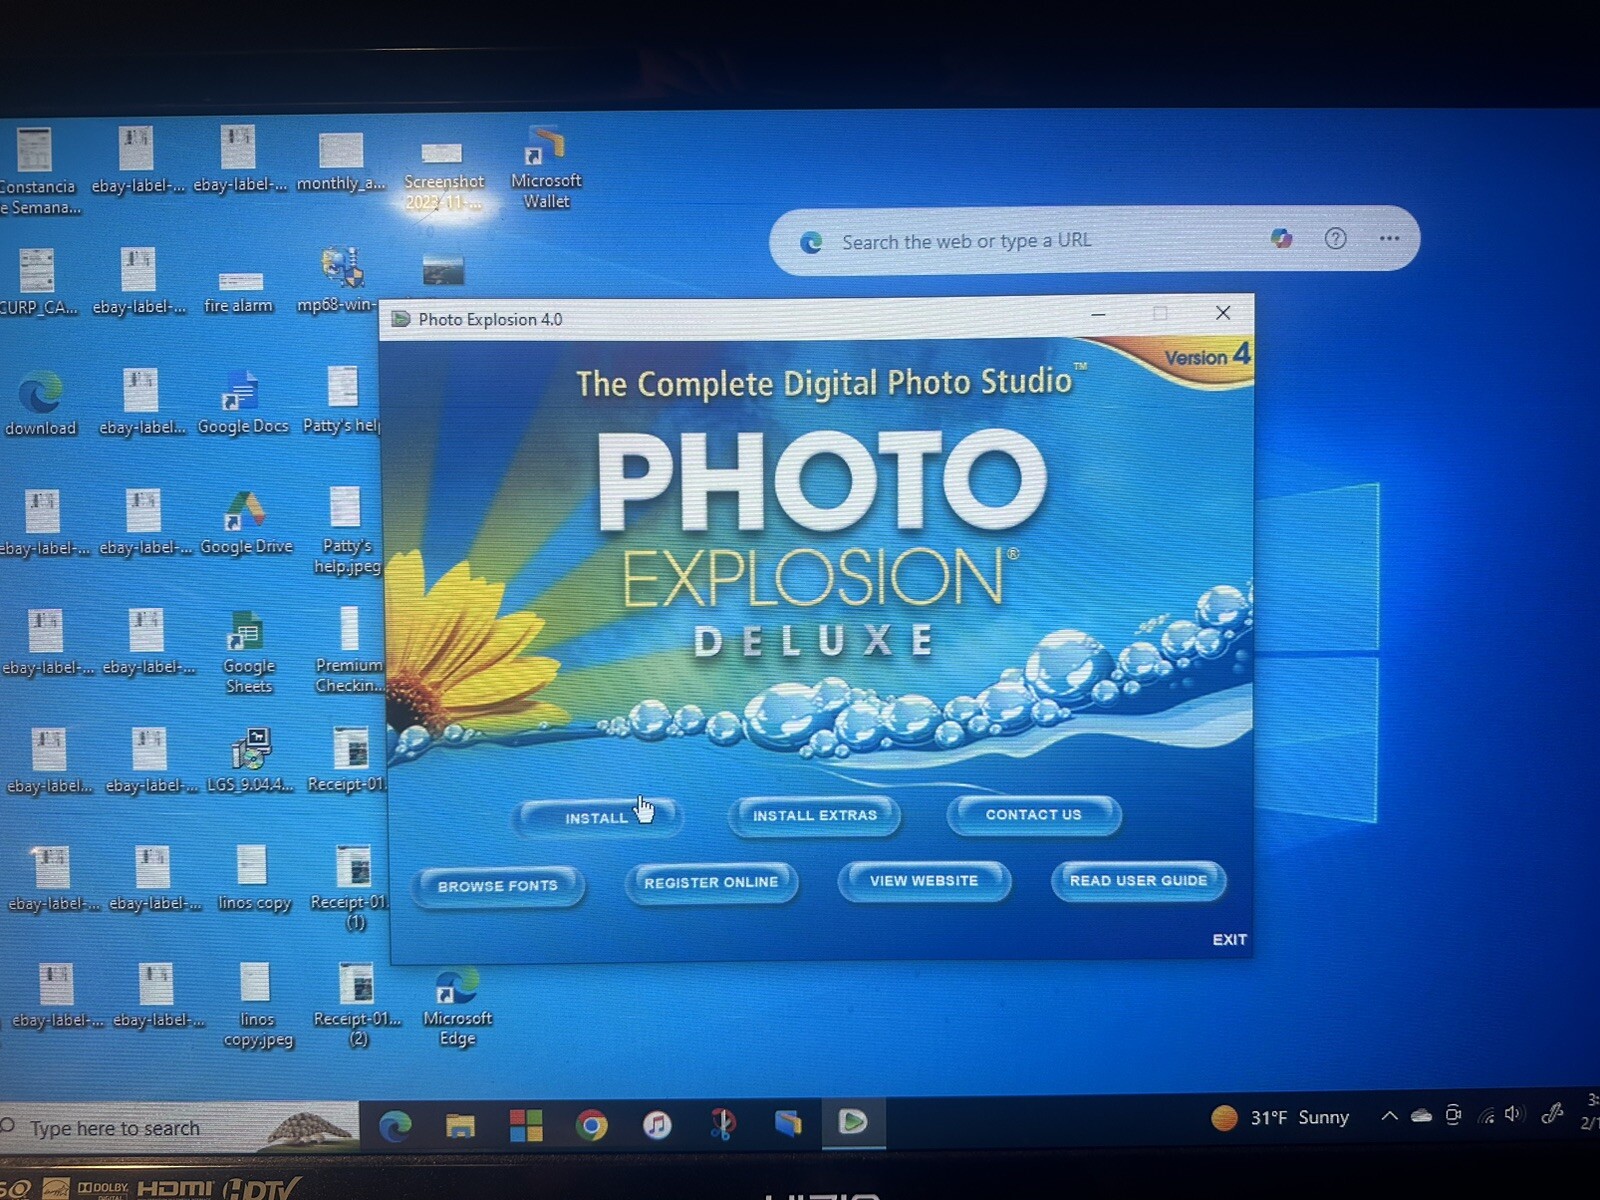Click the Wi-Fi network tray icon
Screen dimensions: 1600x1200
coord(1485,1114)
